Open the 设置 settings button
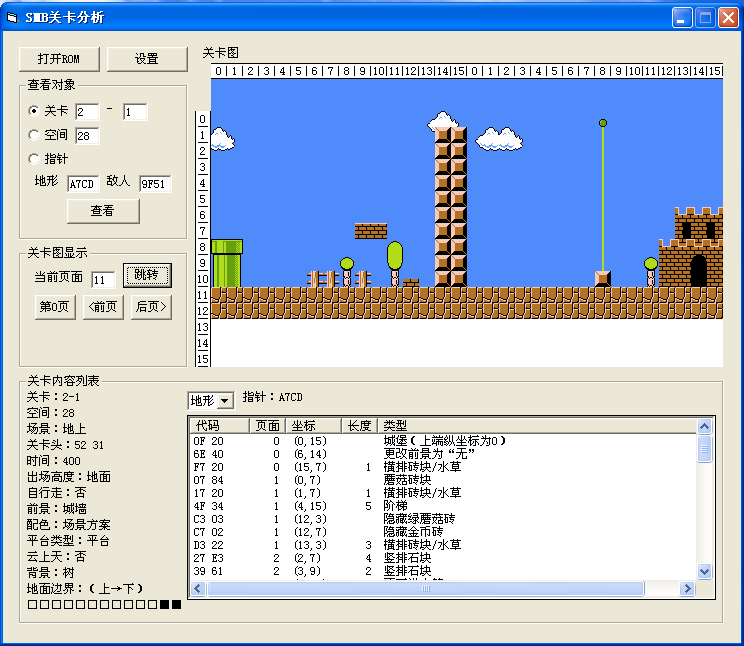The image size is (744, 646). click(x=147, y=59)
